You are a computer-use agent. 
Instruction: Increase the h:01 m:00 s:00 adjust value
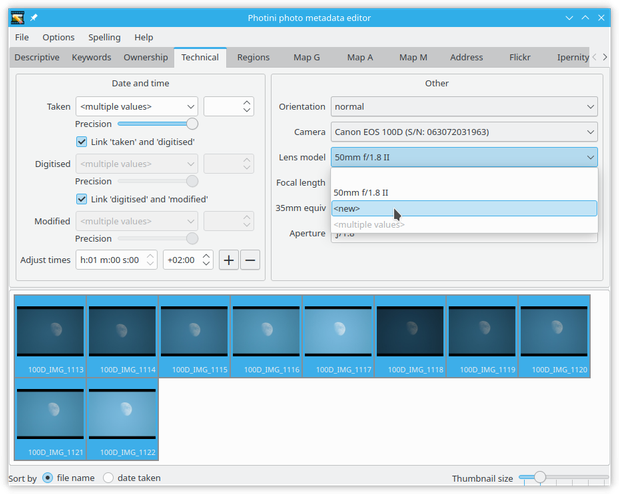[x=150, y=256]
